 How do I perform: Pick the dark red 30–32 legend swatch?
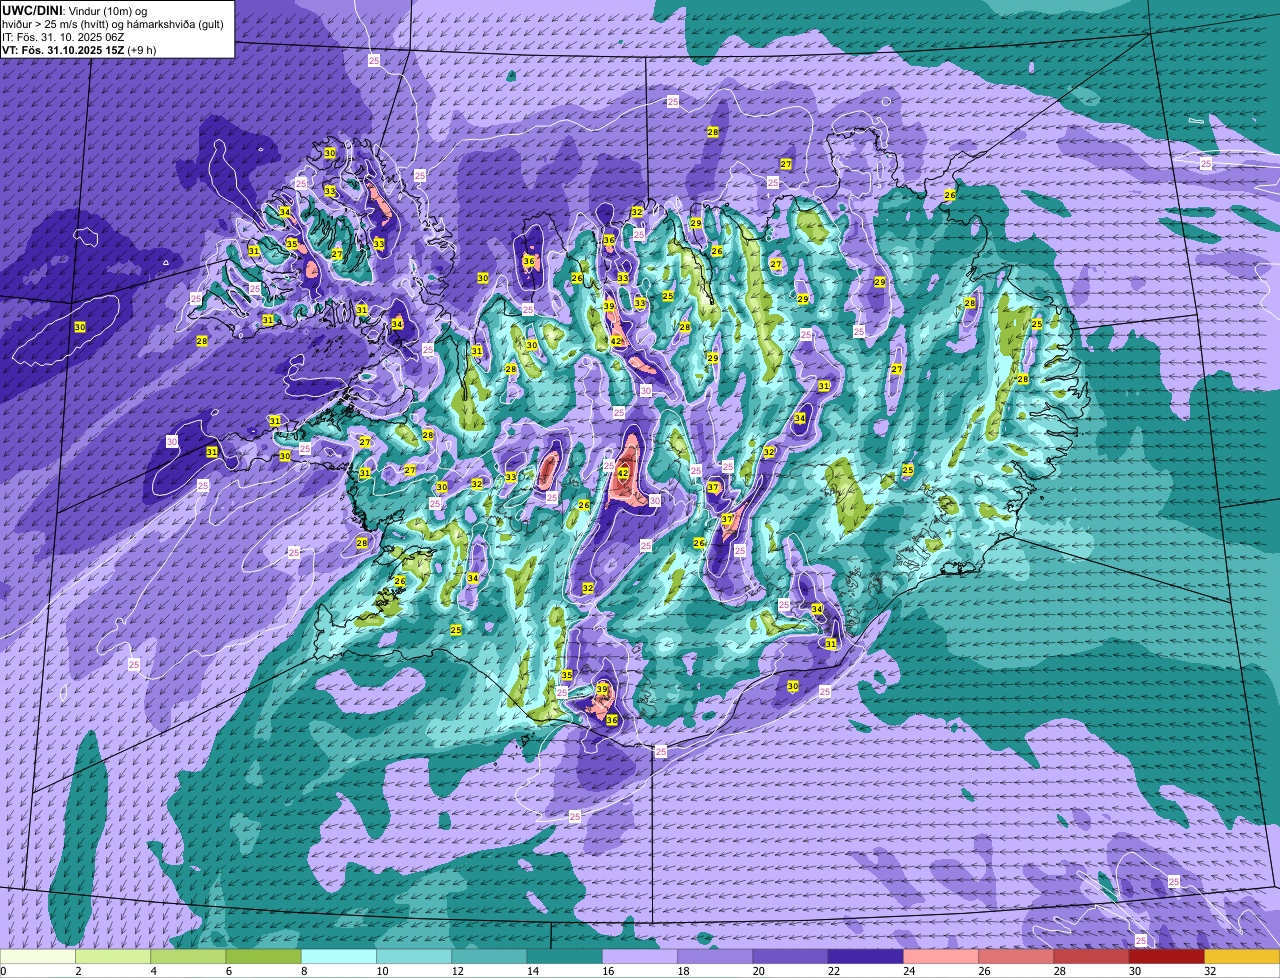[x=1165, y=956]
